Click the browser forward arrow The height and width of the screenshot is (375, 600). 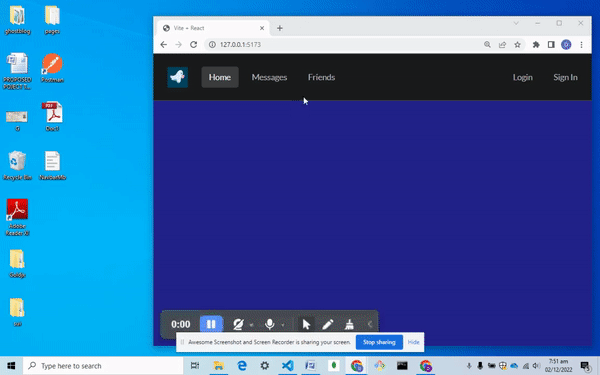tap(178, 44)
